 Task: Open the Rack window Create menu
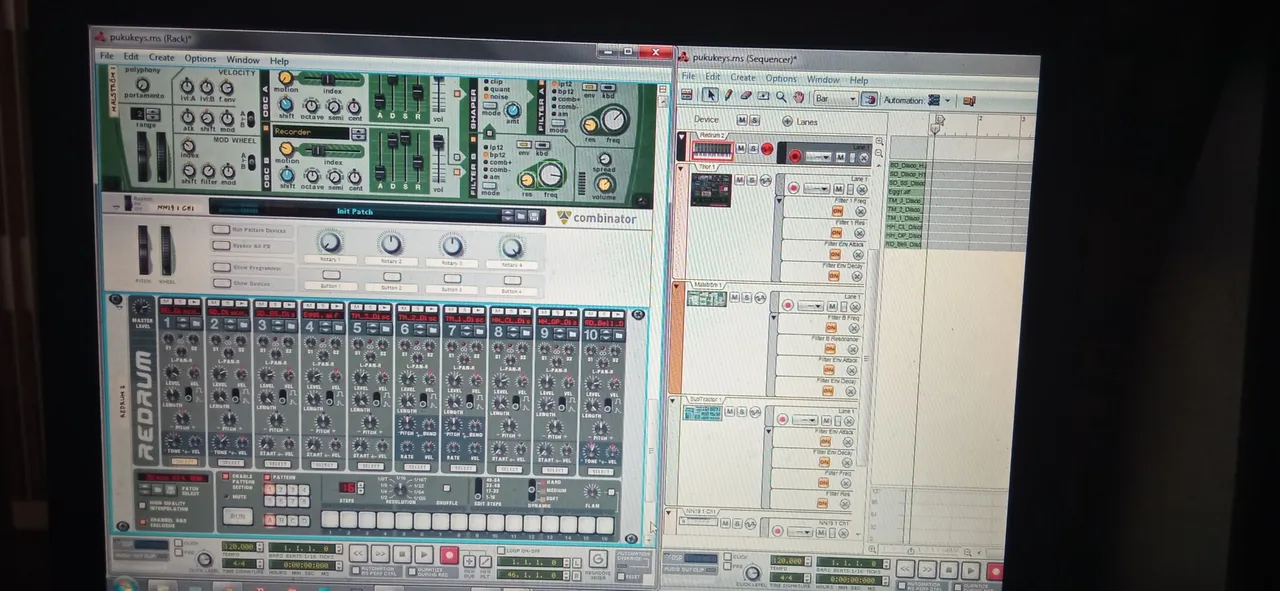coord(161,58)
